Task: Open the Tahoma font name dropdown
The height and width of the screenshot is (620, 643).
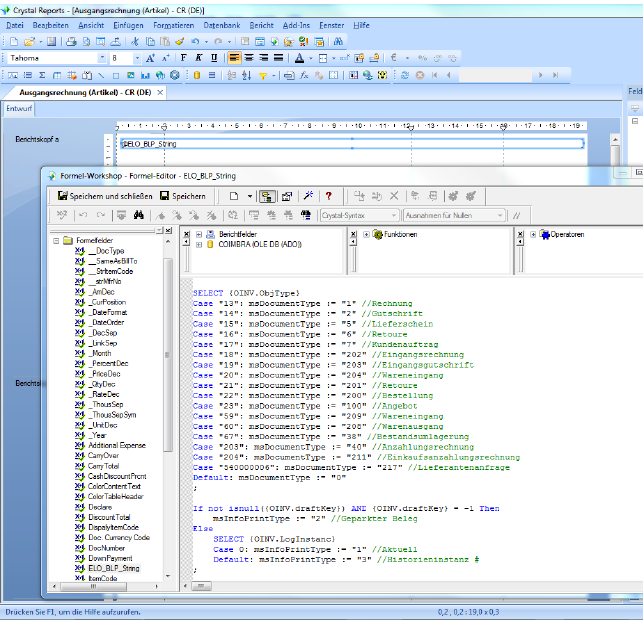Action: click(101, 58)
